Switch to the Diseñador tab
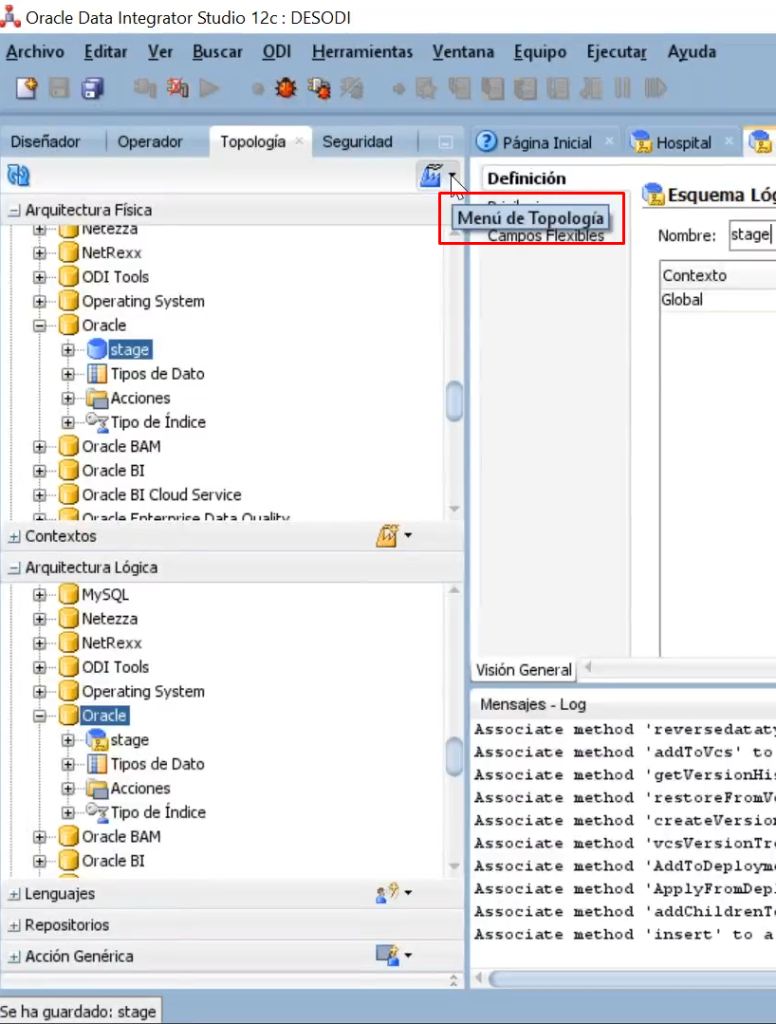The image size is (776, 1024). pyautogui.click(x=45, y=142)
